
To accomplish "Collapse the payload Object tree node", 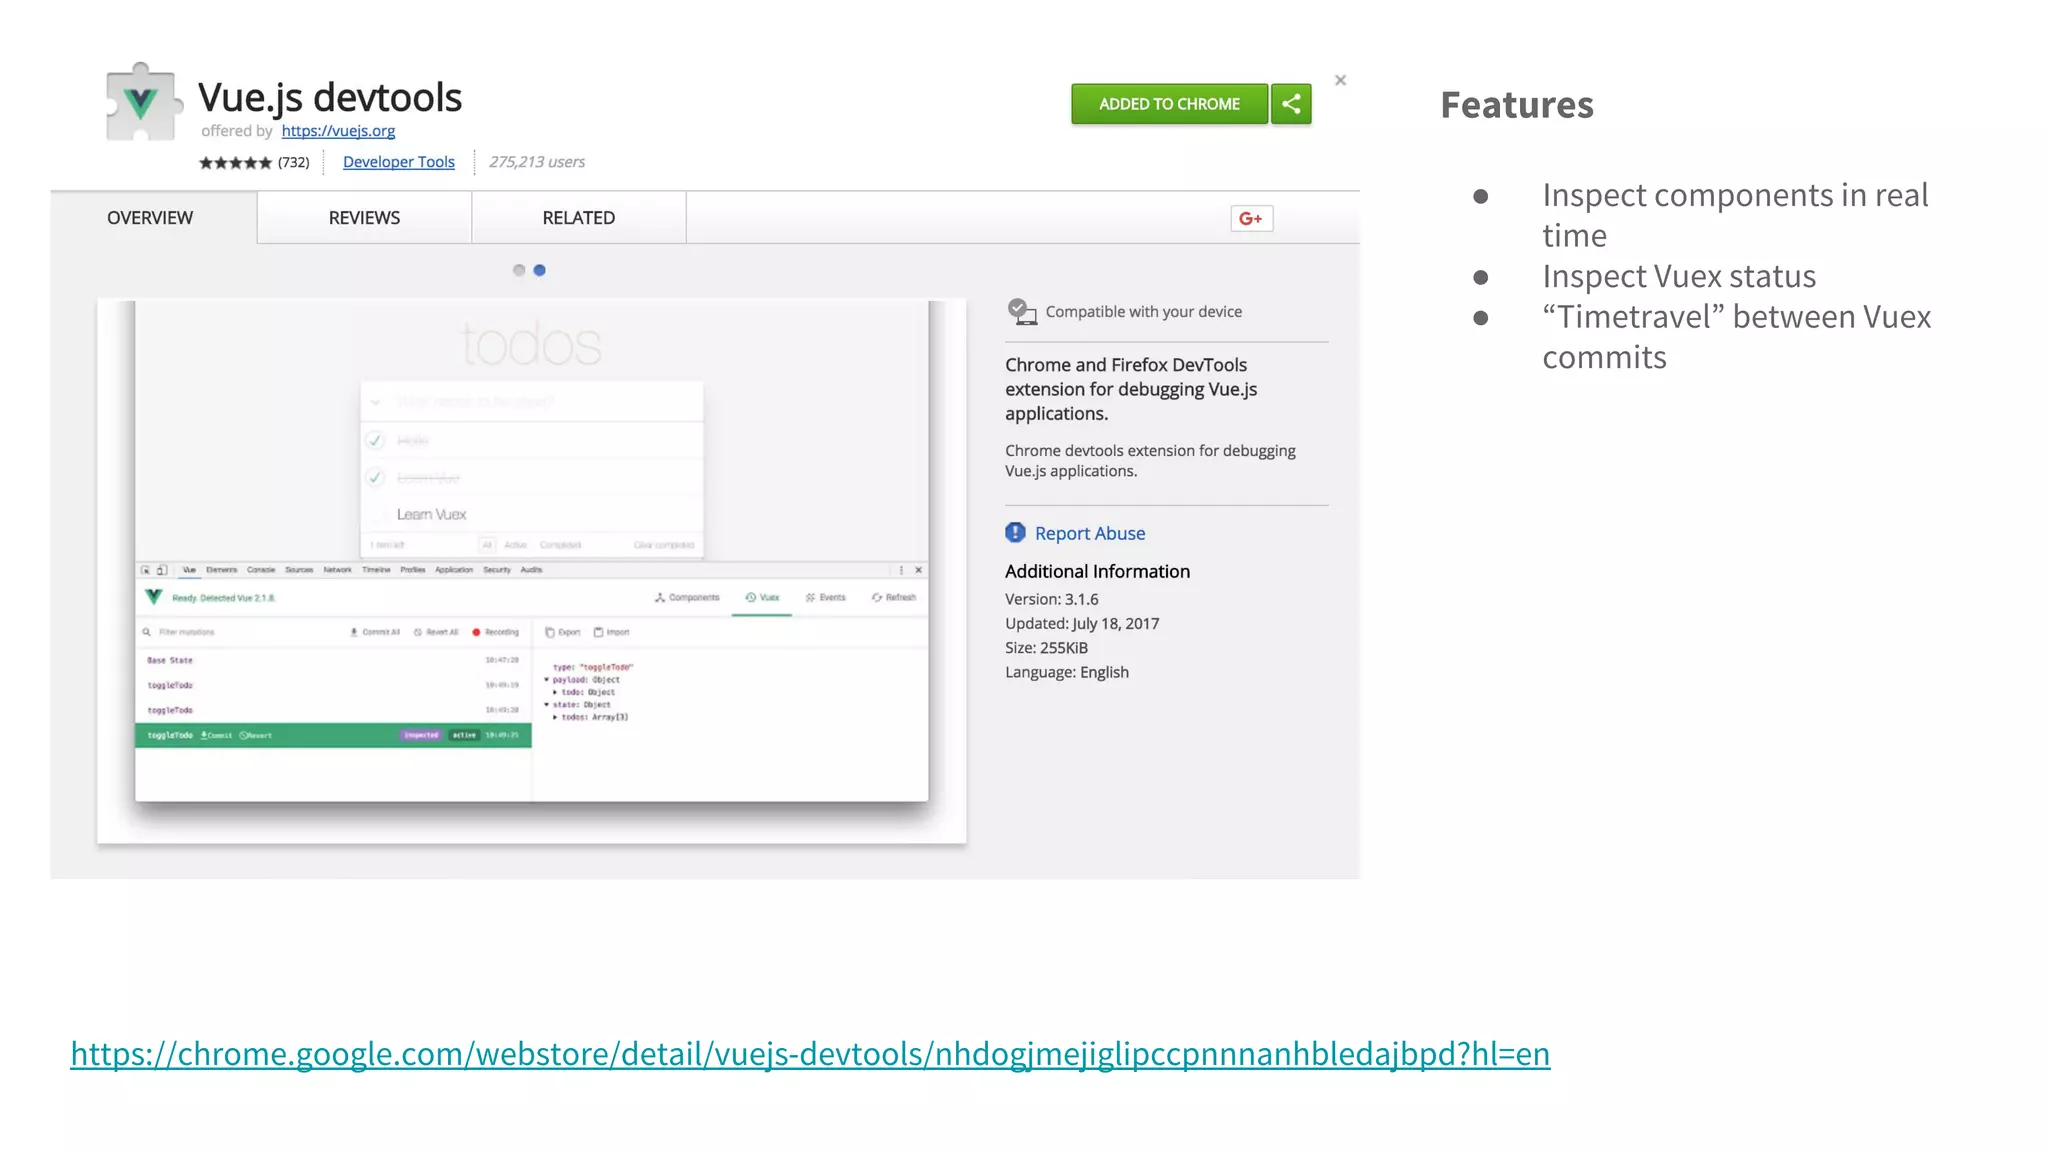I will click(x=547, y=680).
